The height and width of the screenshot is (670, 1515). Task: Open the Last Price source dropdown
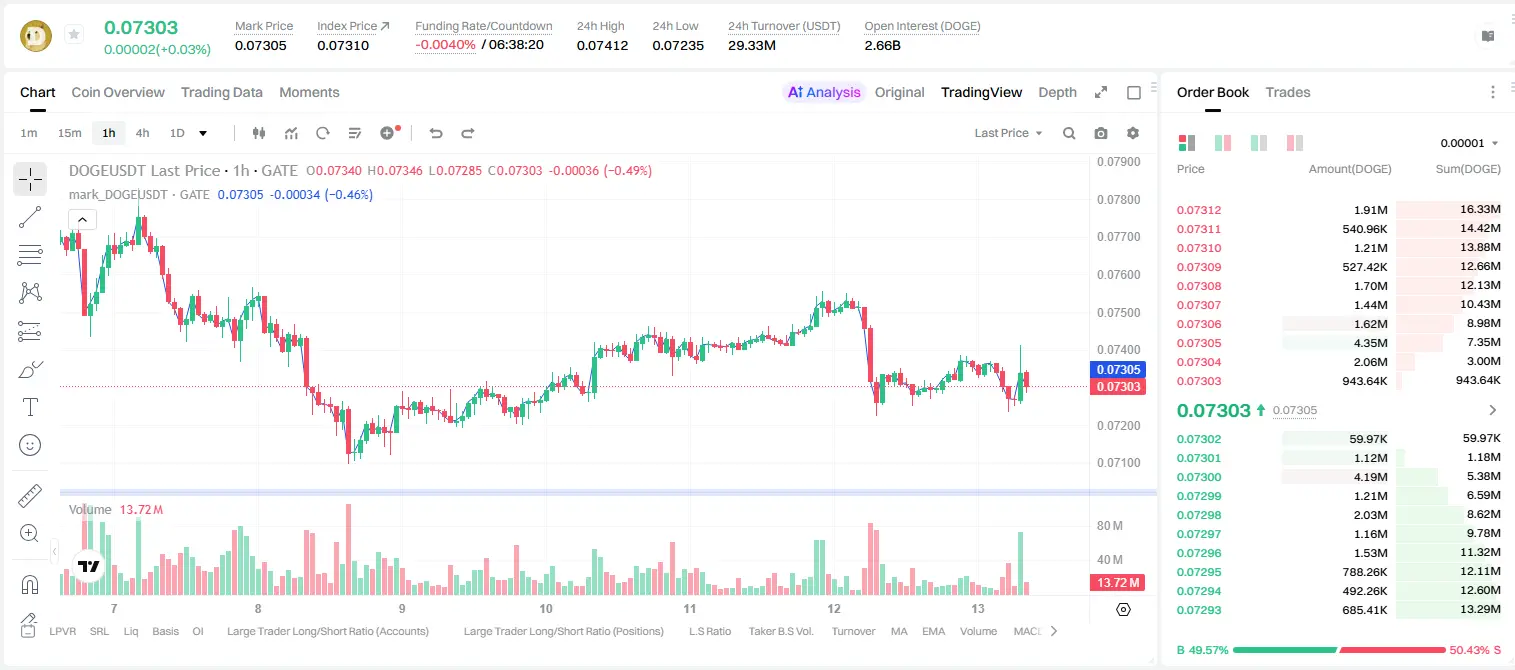pos(1008,133)
